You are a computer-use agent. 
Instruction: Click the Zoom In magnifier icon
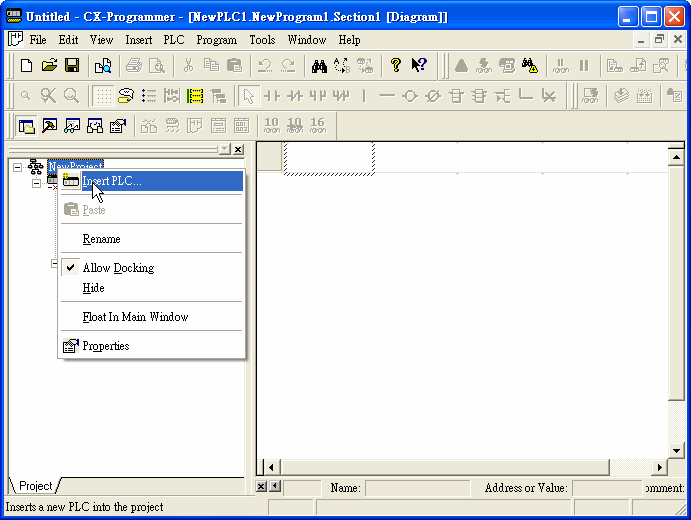click(71, 96)
